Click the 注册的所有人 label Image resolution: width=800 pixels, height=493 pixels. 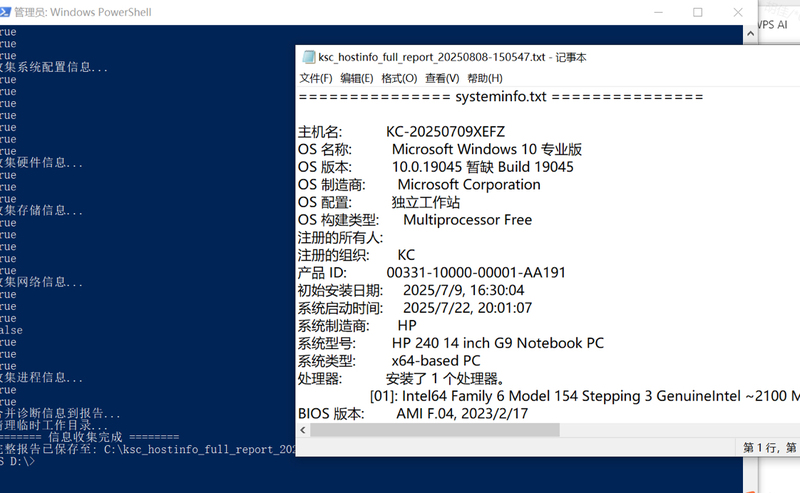(x=340, y=237)
